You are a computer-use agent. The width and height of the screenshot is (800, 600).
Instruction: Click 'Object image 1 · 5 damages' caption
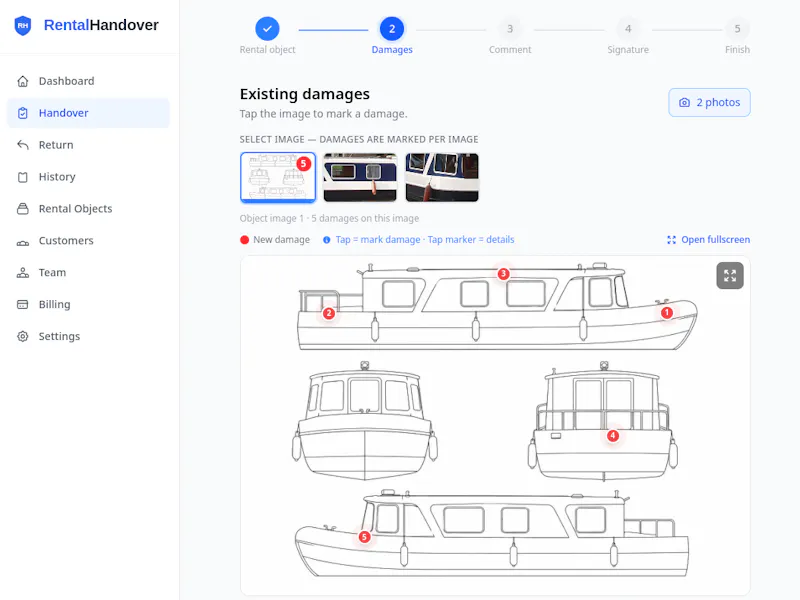[x=329, y=218]
